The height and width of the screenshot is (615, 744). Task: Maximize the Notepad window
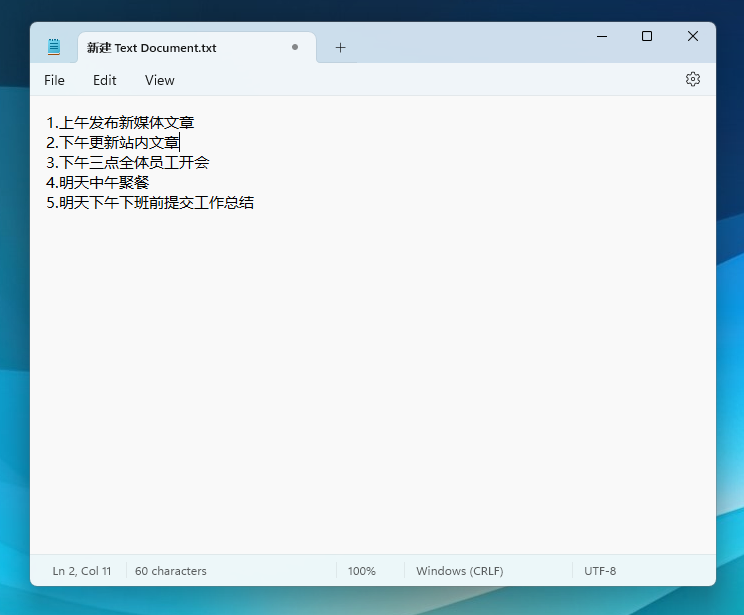click(647, 37)
